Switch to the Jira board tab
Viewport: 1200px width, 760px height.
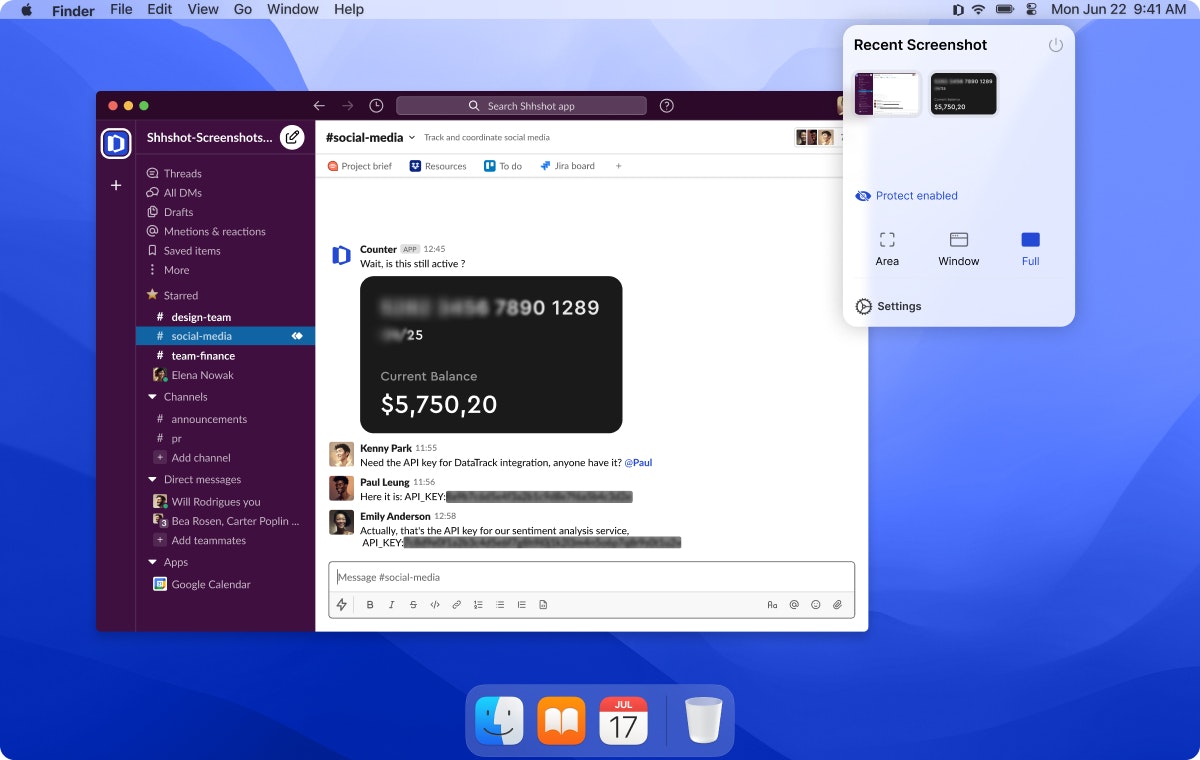pyautogui.click(x=567, y=166)
